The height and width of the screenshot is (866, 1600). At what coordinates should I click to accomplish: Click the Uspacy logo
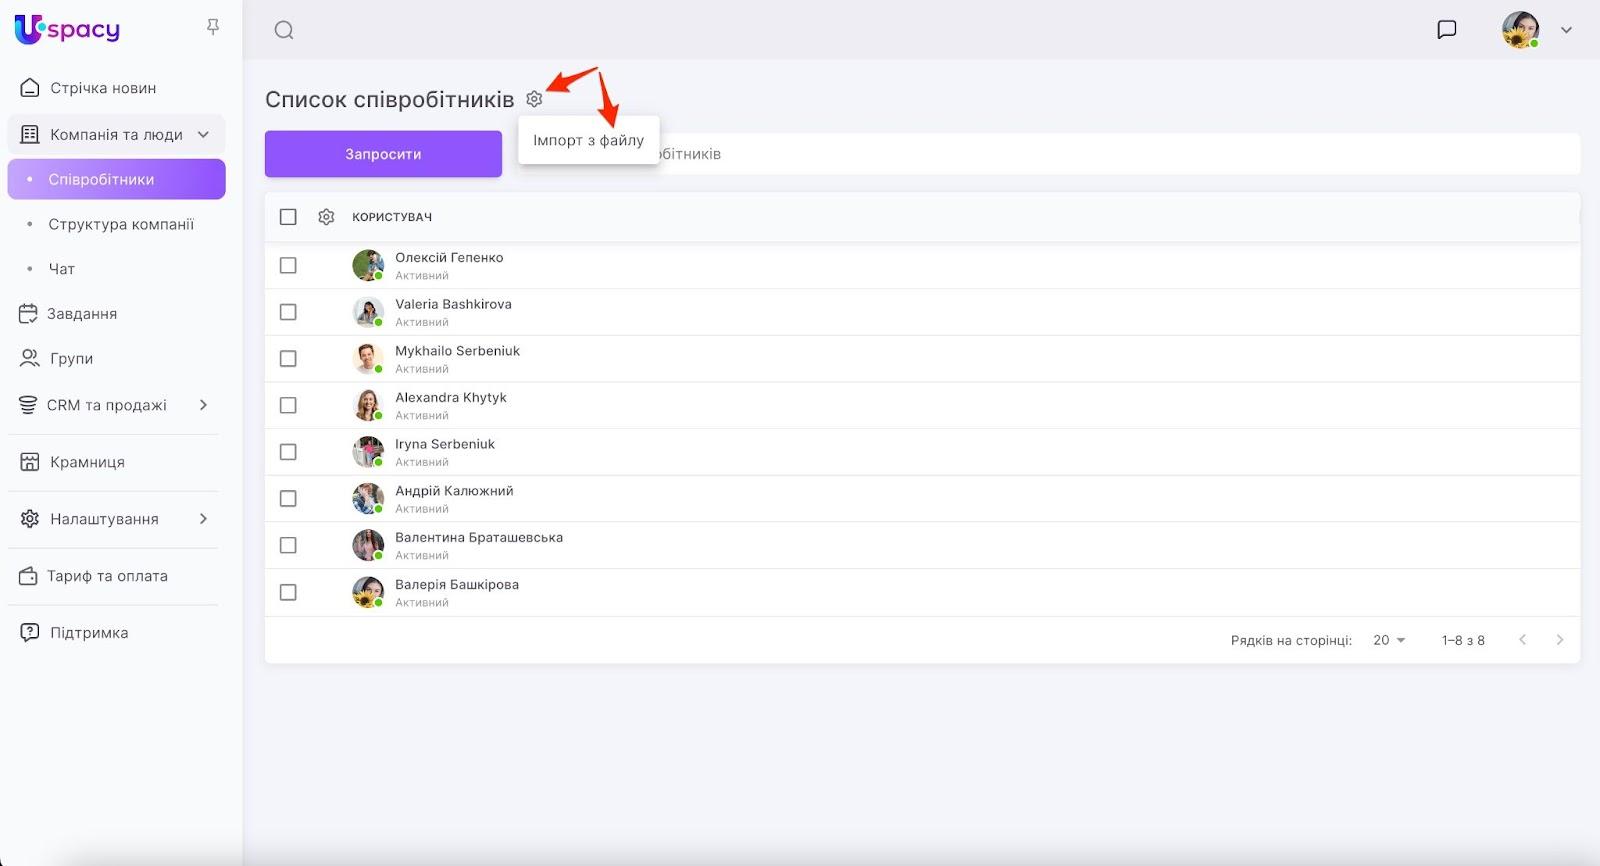tap(67, 29)
